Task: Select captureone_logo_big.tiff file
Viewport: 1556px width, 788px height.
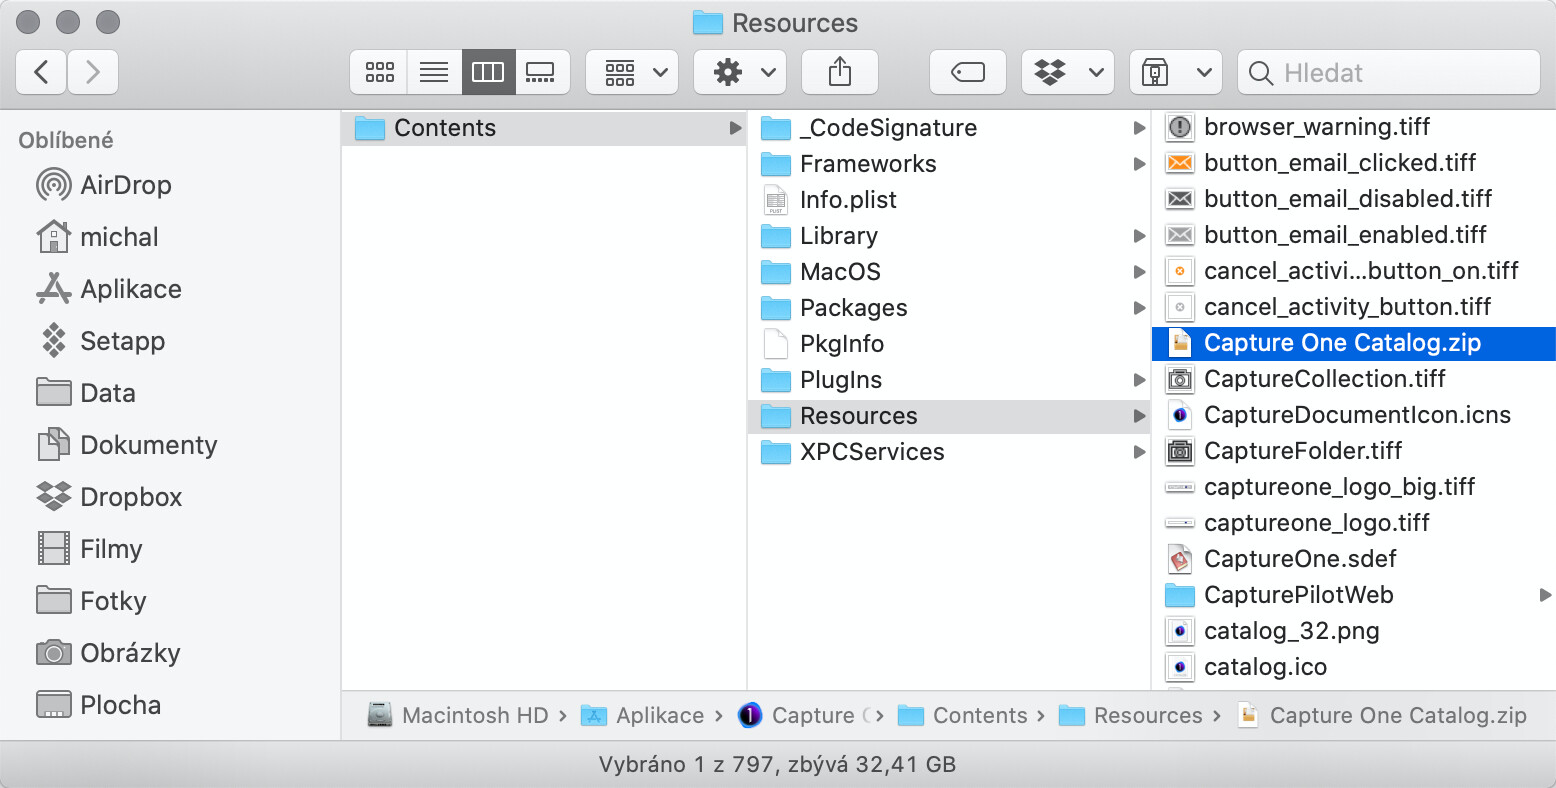Action: coord(1354,487)
